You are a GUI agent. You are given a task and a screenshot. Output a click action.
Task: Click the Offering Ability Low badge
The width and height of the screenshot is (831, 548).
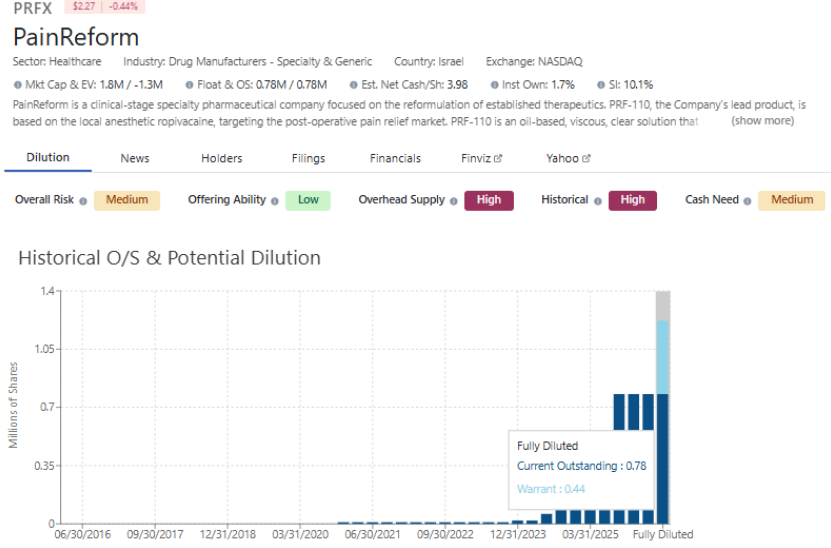[x=308, y=200]
